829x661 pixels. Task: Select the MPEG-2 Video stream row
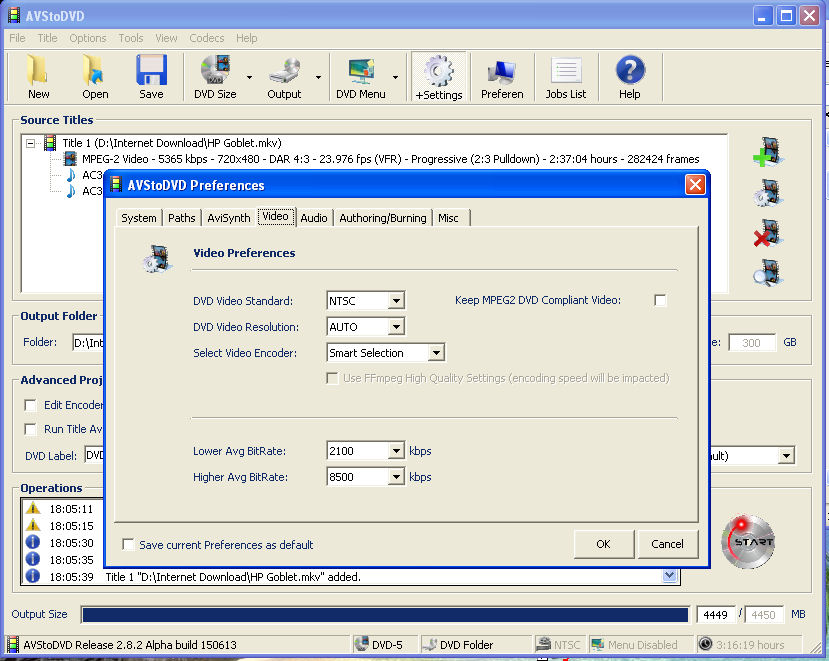[x=390, y=159]
